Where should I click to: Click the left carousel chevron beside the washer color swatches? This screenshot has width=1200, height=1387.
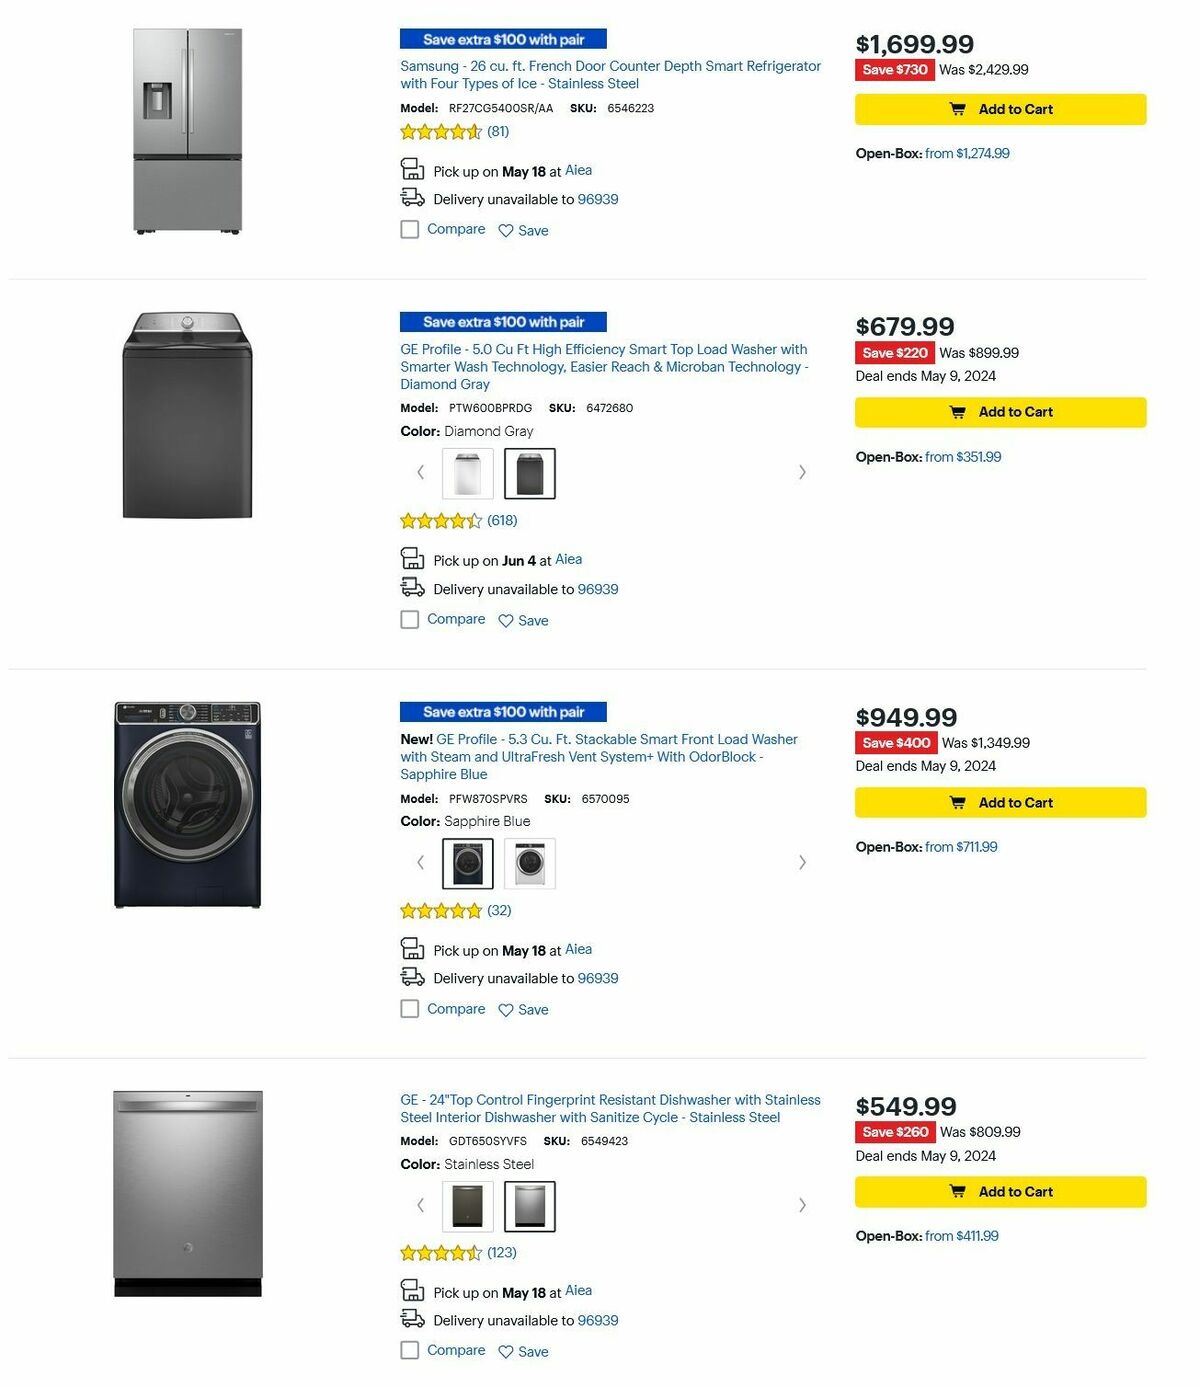(x=420, y=472)
